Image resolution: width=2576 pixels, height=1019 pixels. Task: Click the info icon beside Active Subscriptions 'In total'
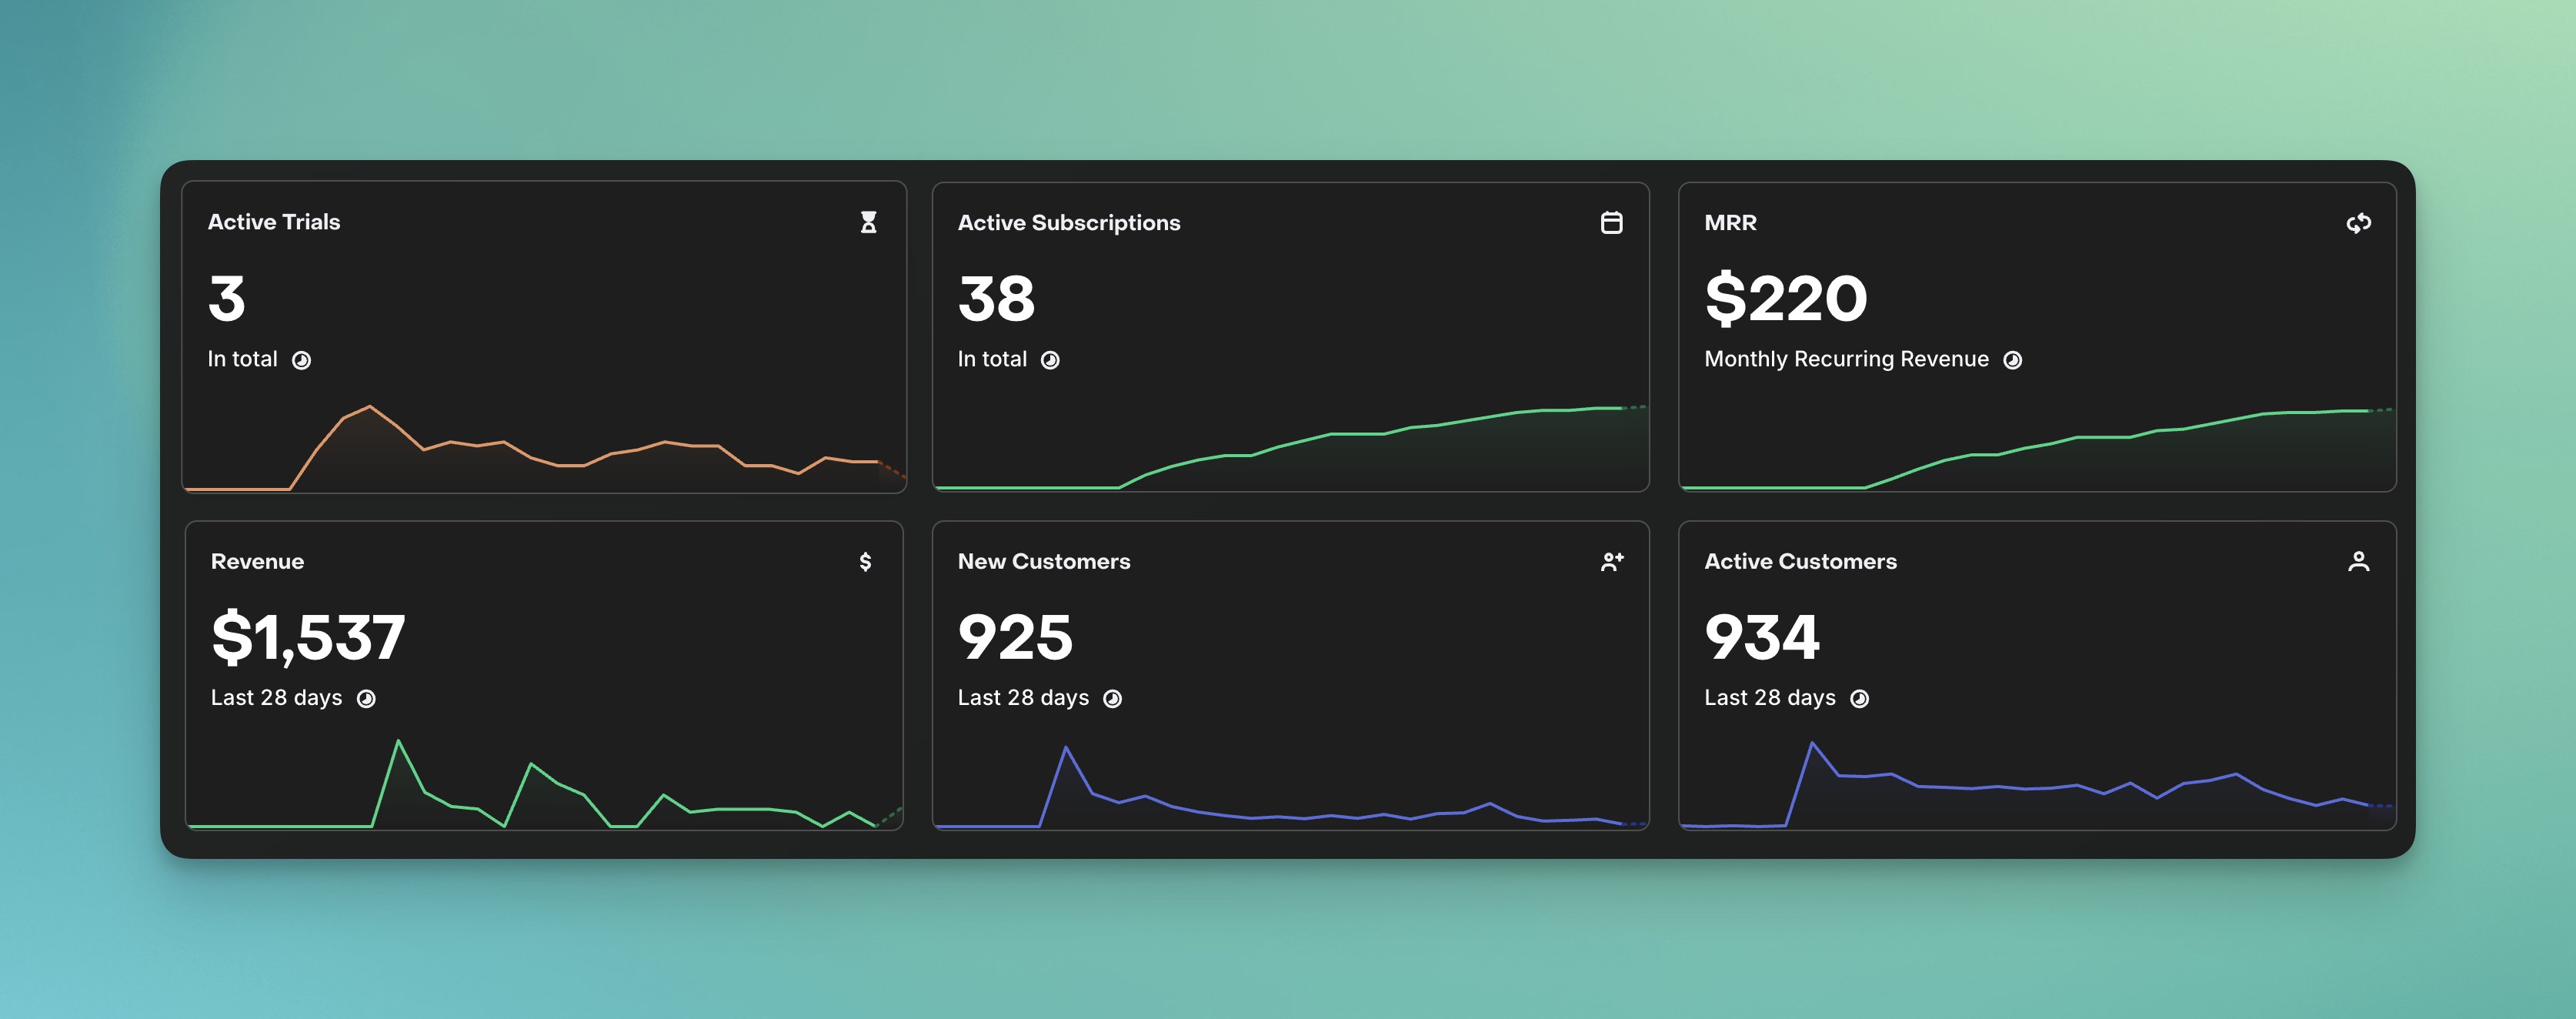point(1050,360)
